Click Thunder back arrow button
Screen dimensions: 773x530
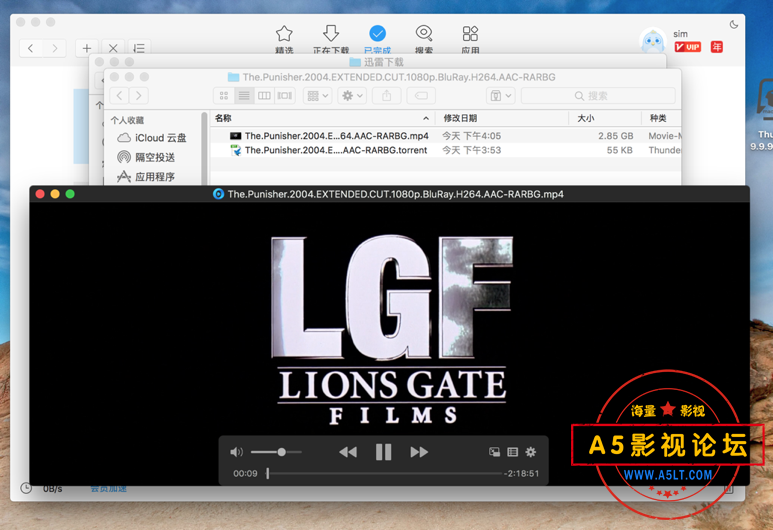[x=31, y=48]
